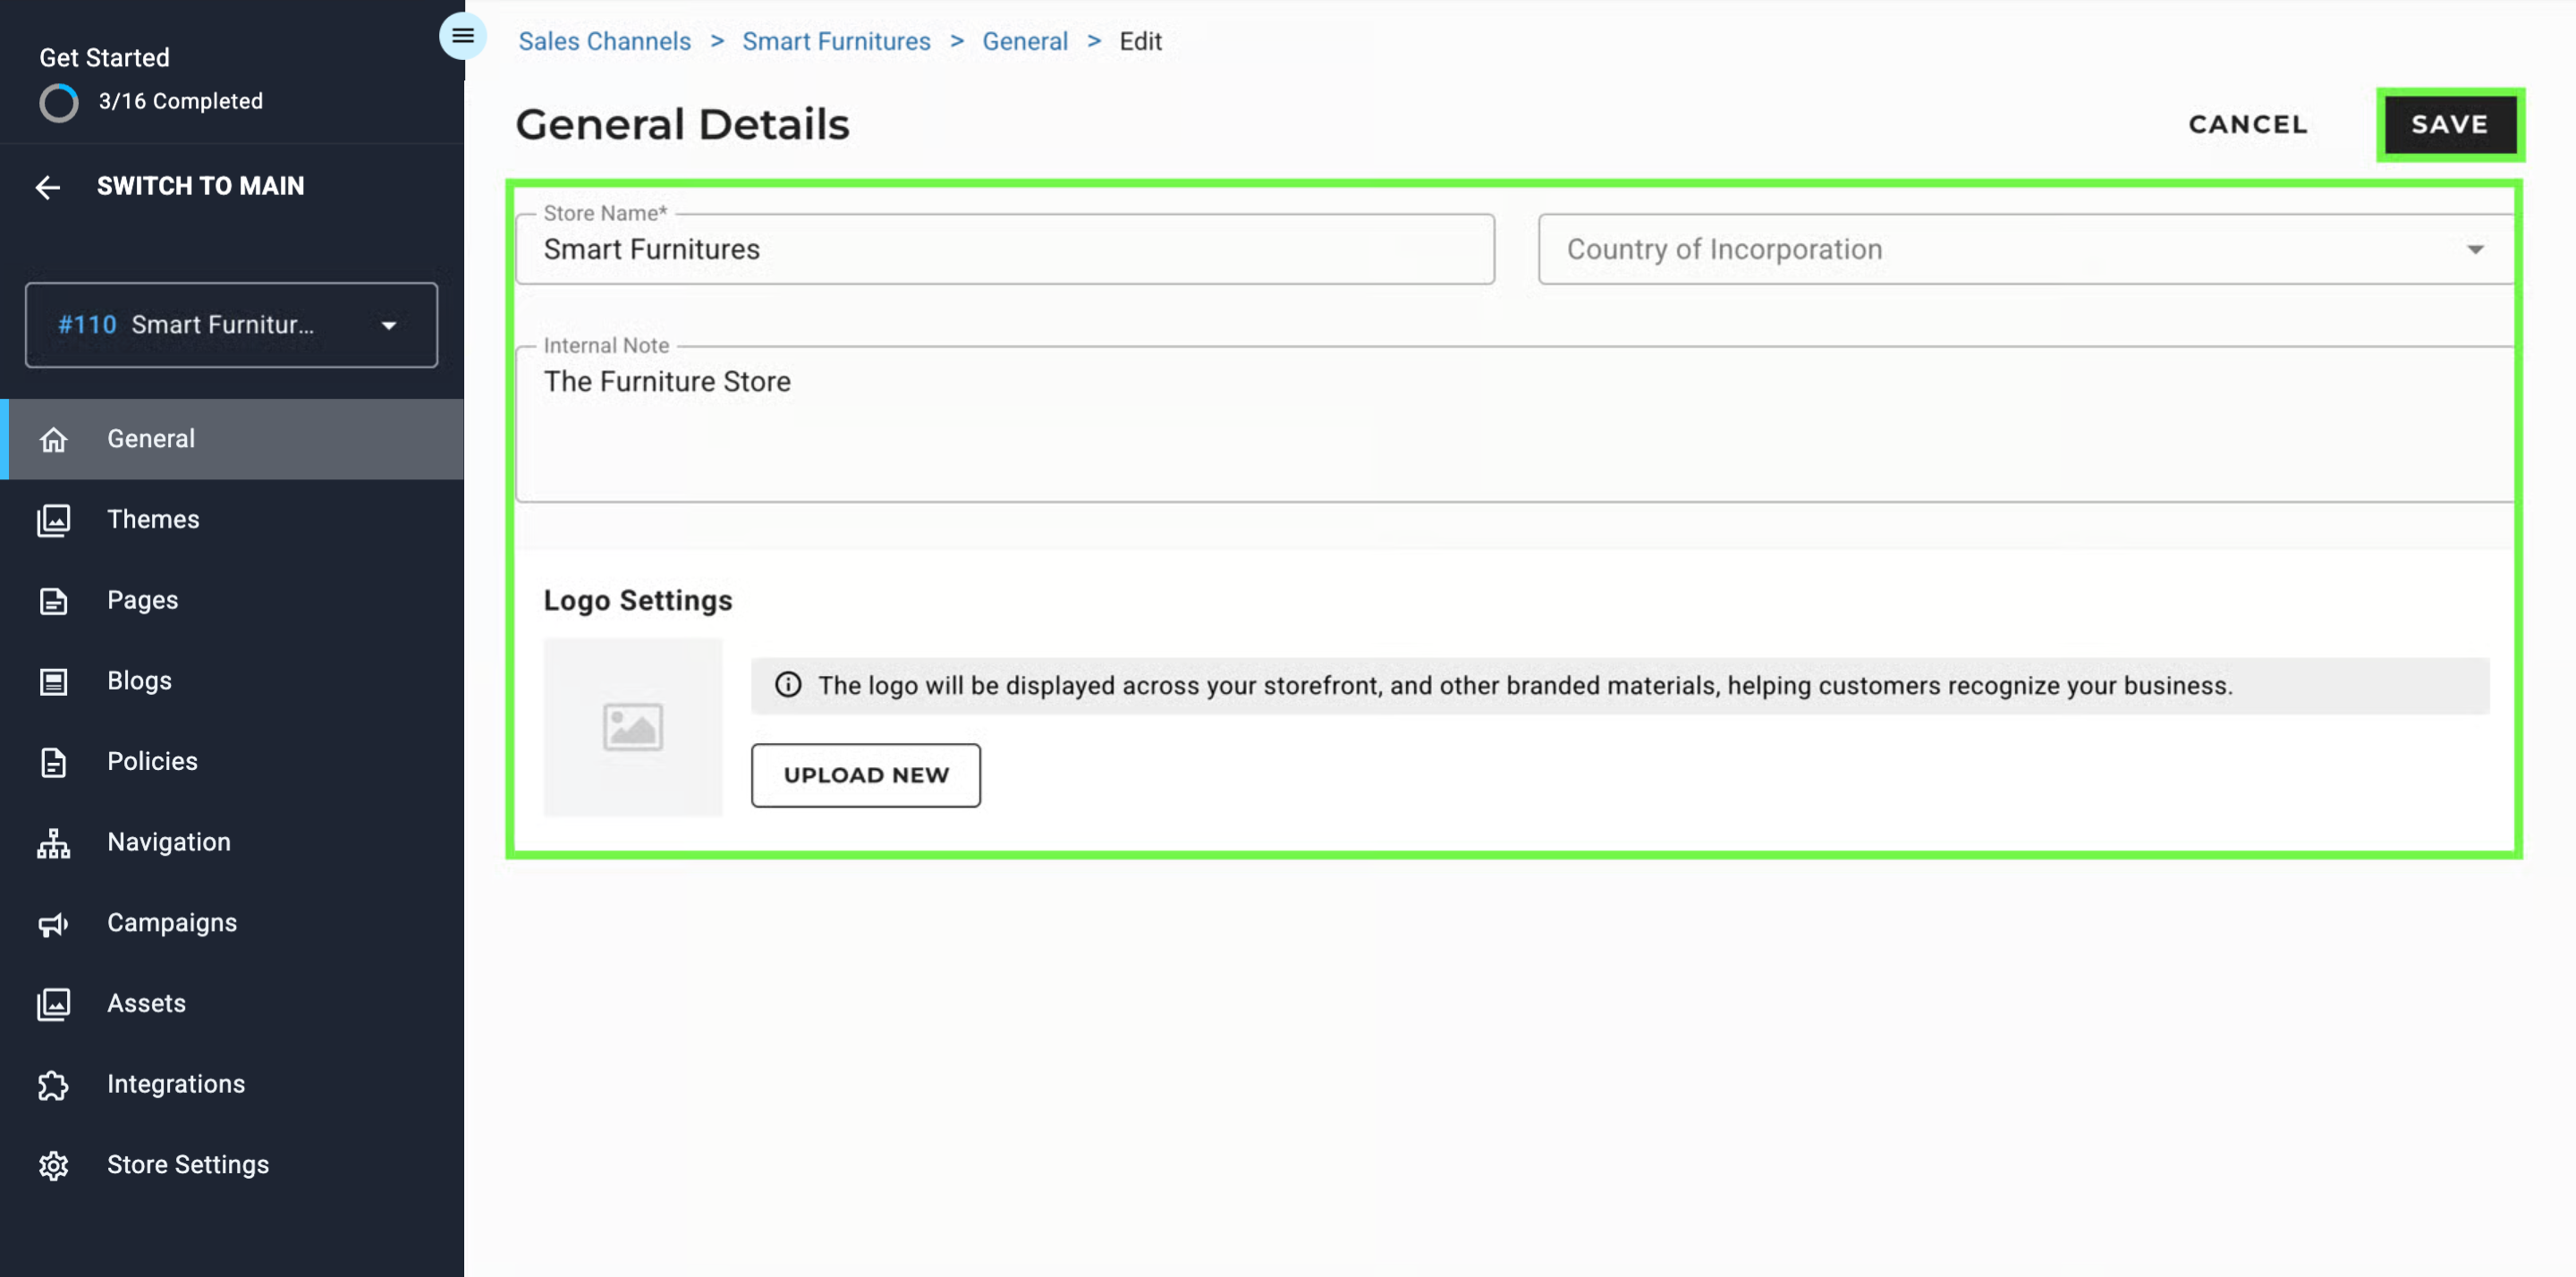Click the Store Settings gear icon

pos(54,1166)
